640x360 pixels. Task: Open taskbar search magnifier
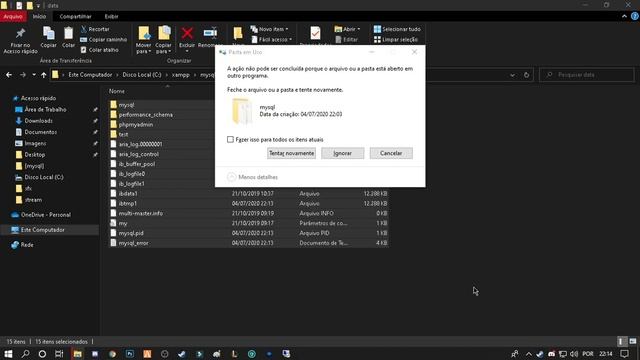[x=25, y=354]
